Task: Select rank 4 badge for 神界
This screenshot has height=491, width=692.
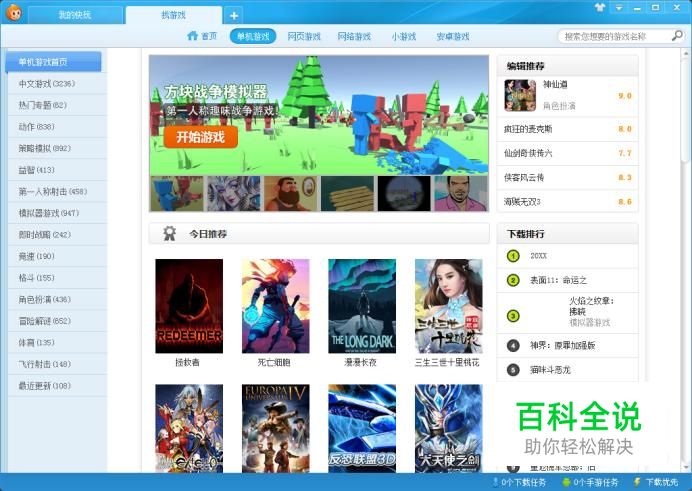Action: 513,345
